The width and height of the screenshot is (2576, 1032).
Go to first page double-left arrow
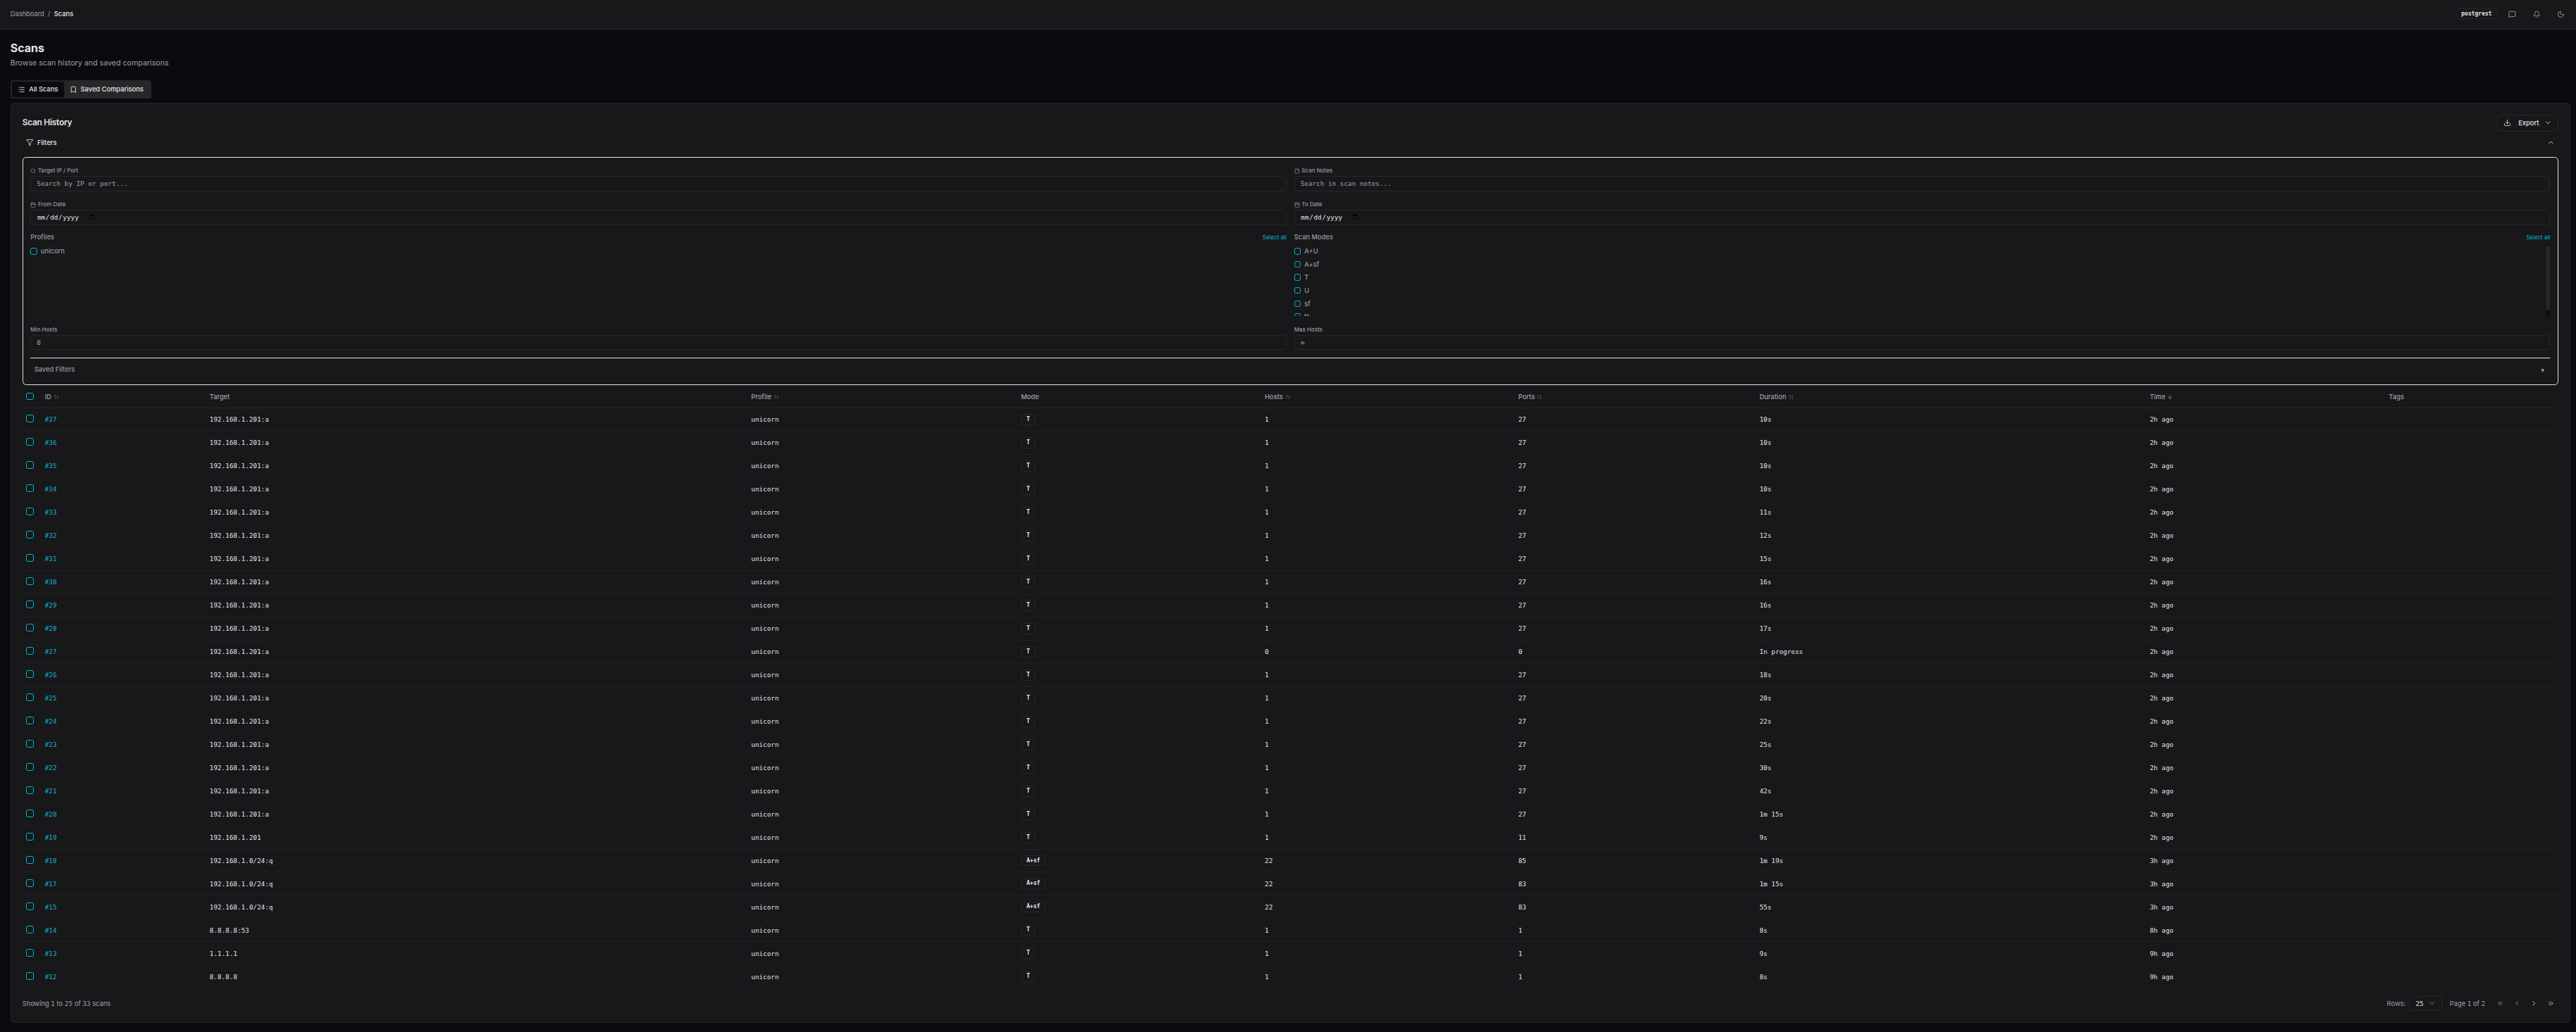pyautogui.click(x=2500, y=1003)
